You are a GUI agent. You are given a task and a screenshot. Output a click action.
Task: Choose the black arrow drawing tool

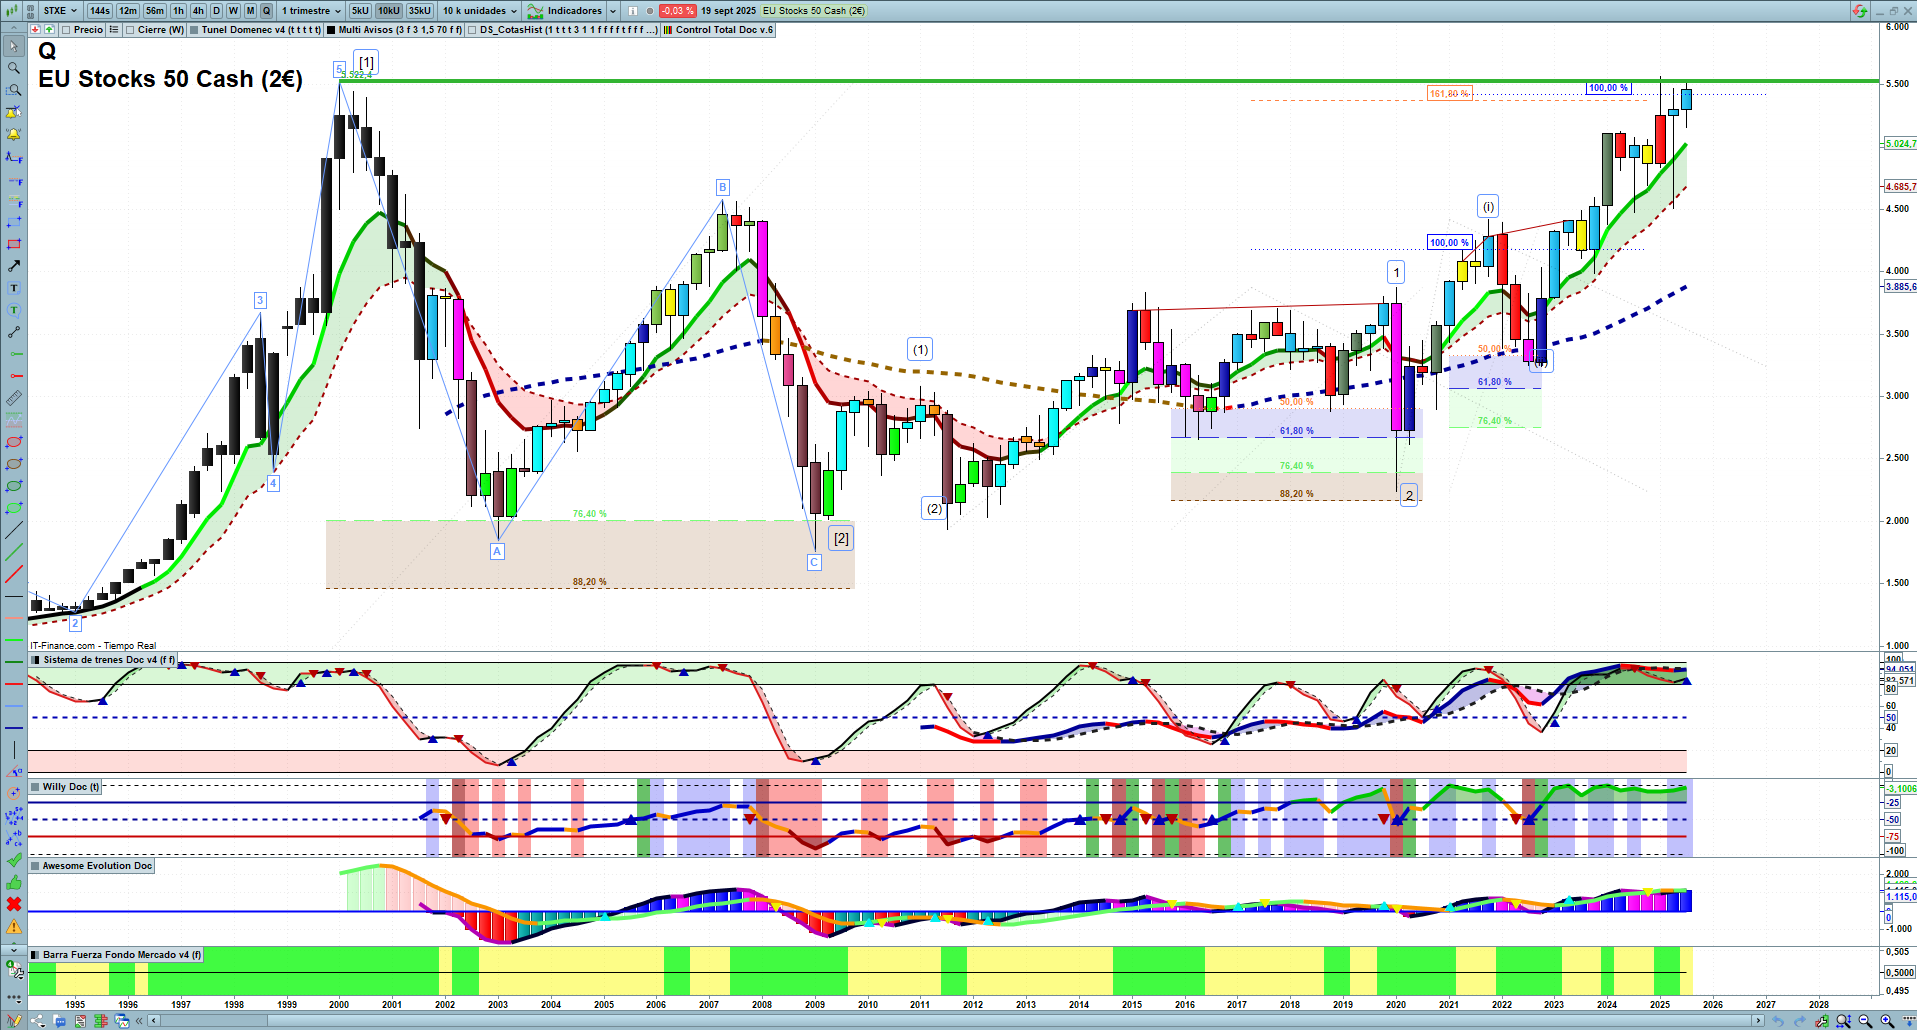coord(14,266)
